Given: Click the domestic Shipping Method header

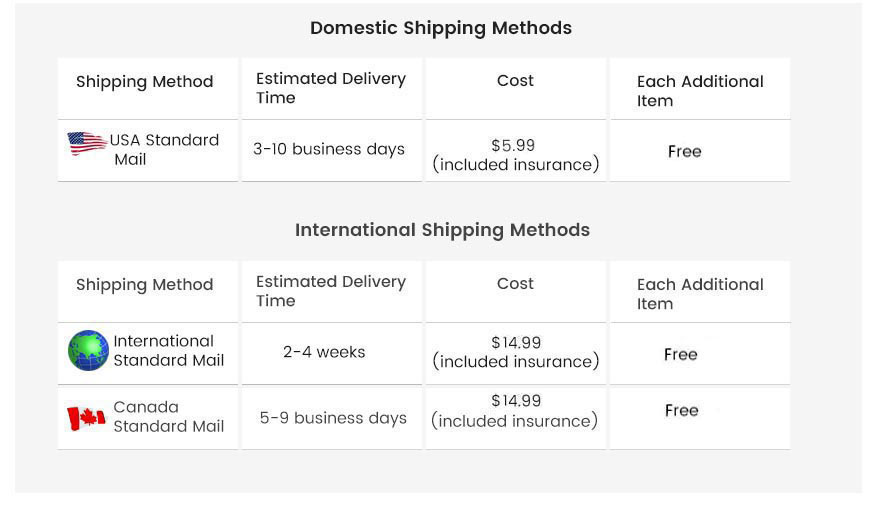Looking at the screenshot, I should click(x=144, y=82).
